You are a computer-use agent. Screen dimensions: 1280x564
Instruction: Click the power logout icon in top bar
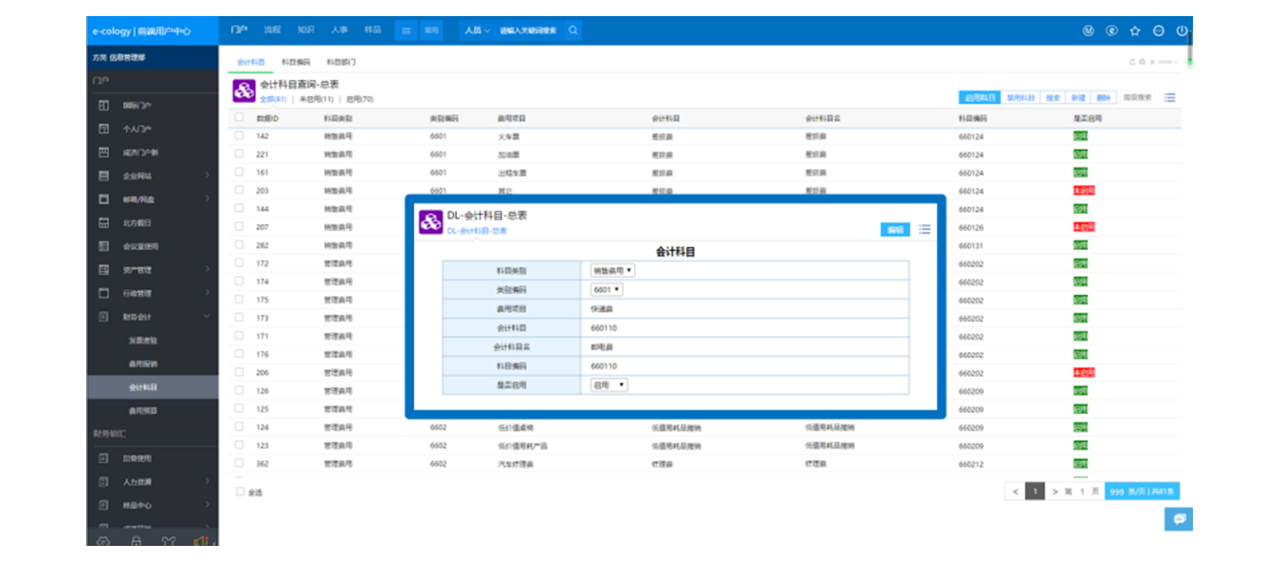1182,31
